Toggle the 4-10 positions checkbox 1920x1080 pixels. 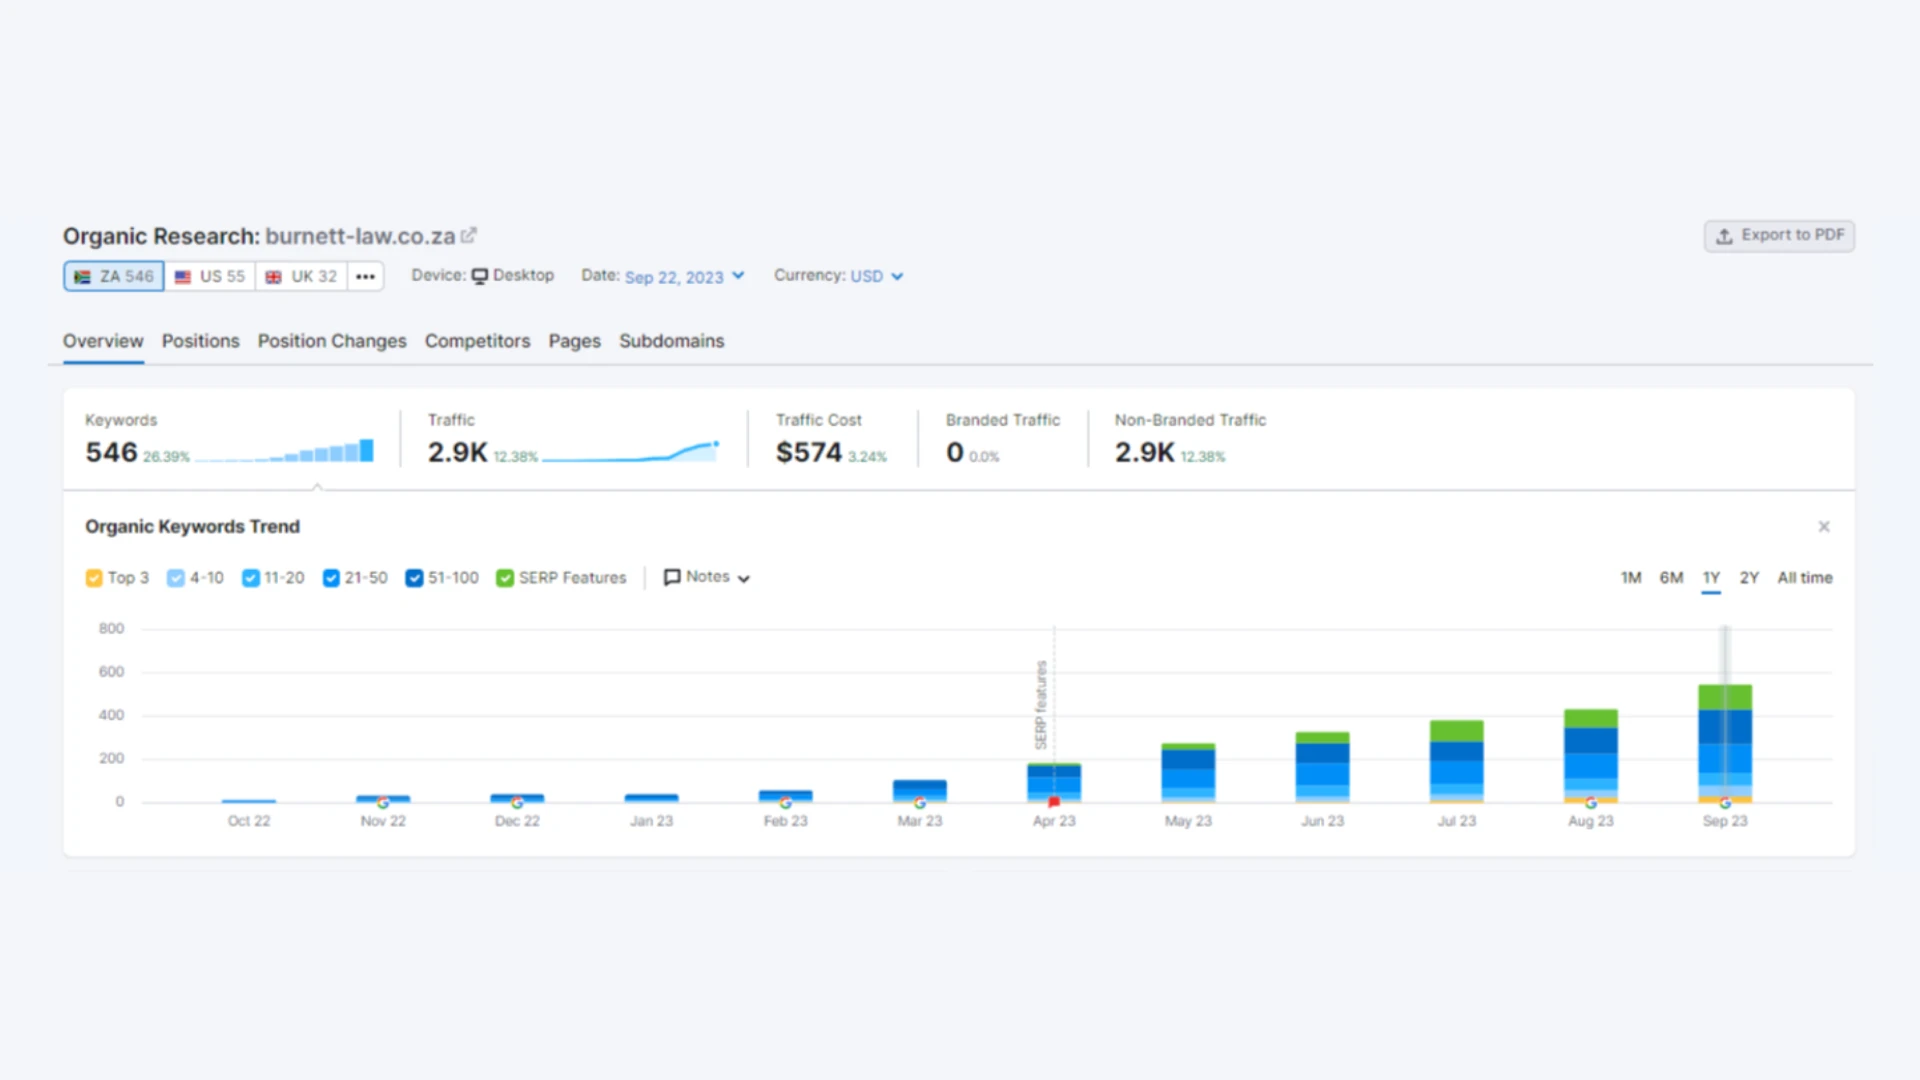(x=176, y=578)
